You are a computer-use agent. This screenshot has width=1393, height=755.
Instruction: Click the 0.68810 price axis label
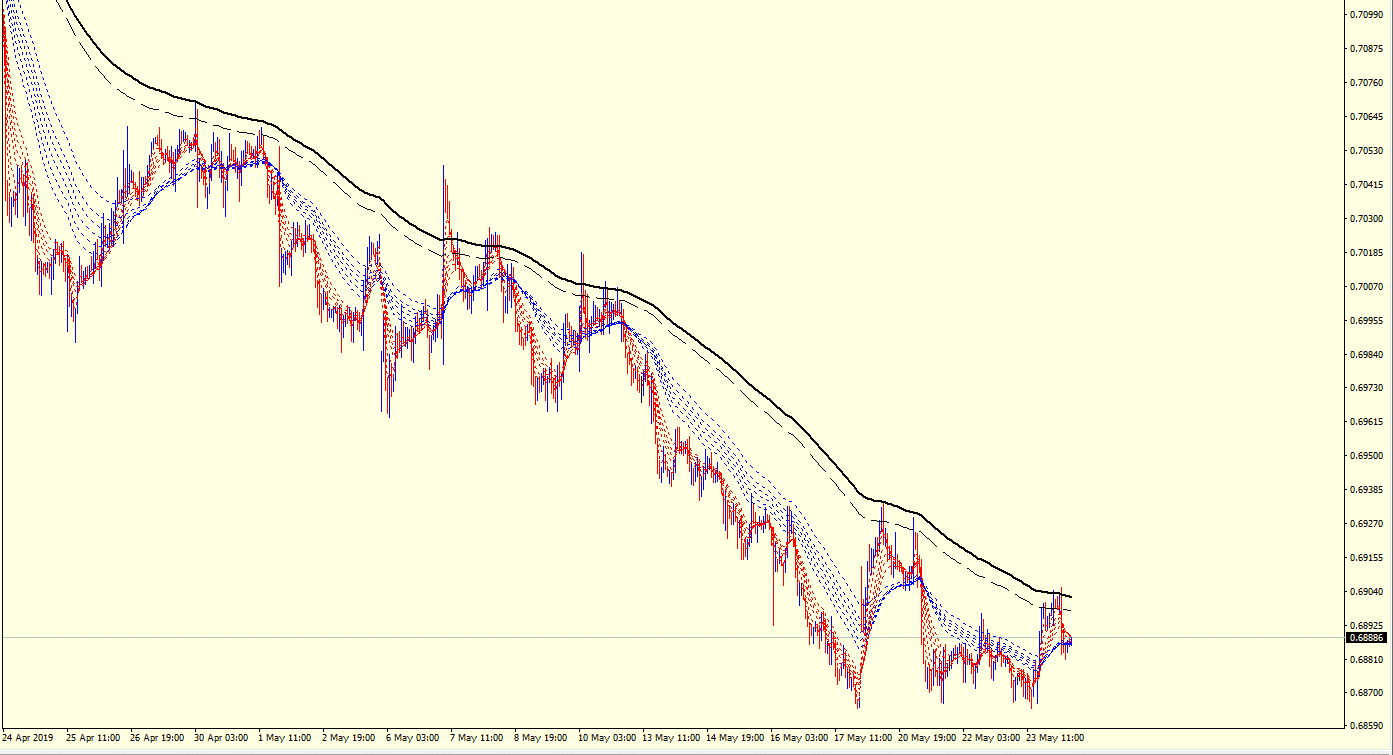coord(1365,660)
